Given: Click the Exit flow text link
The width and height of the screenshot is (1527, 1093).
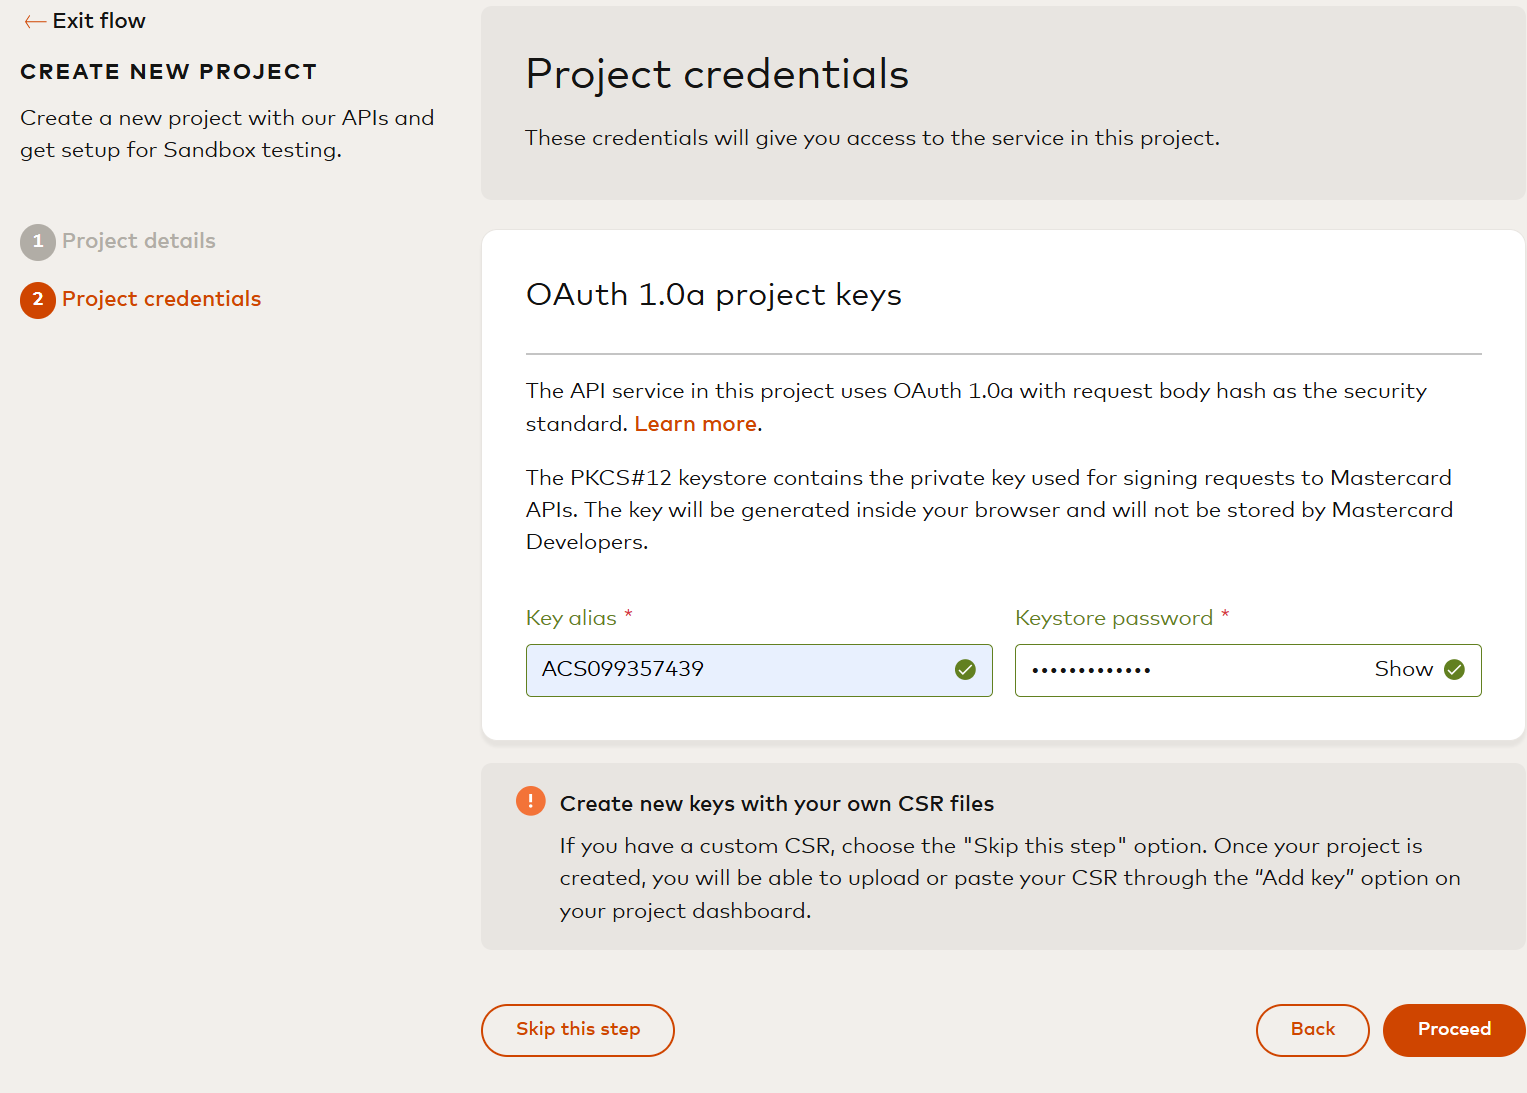Looking at the screenshot, I should [x=99, y=21].
